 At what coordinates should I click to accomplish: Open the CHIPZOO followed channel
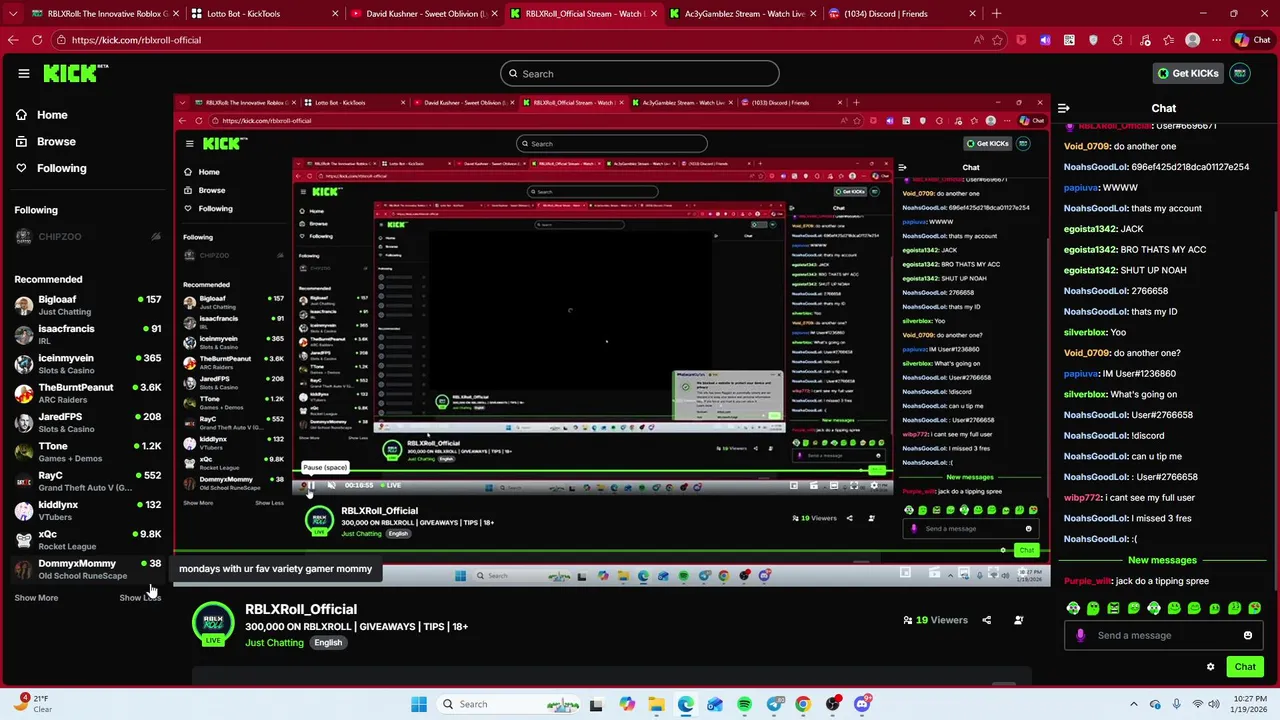88,237
